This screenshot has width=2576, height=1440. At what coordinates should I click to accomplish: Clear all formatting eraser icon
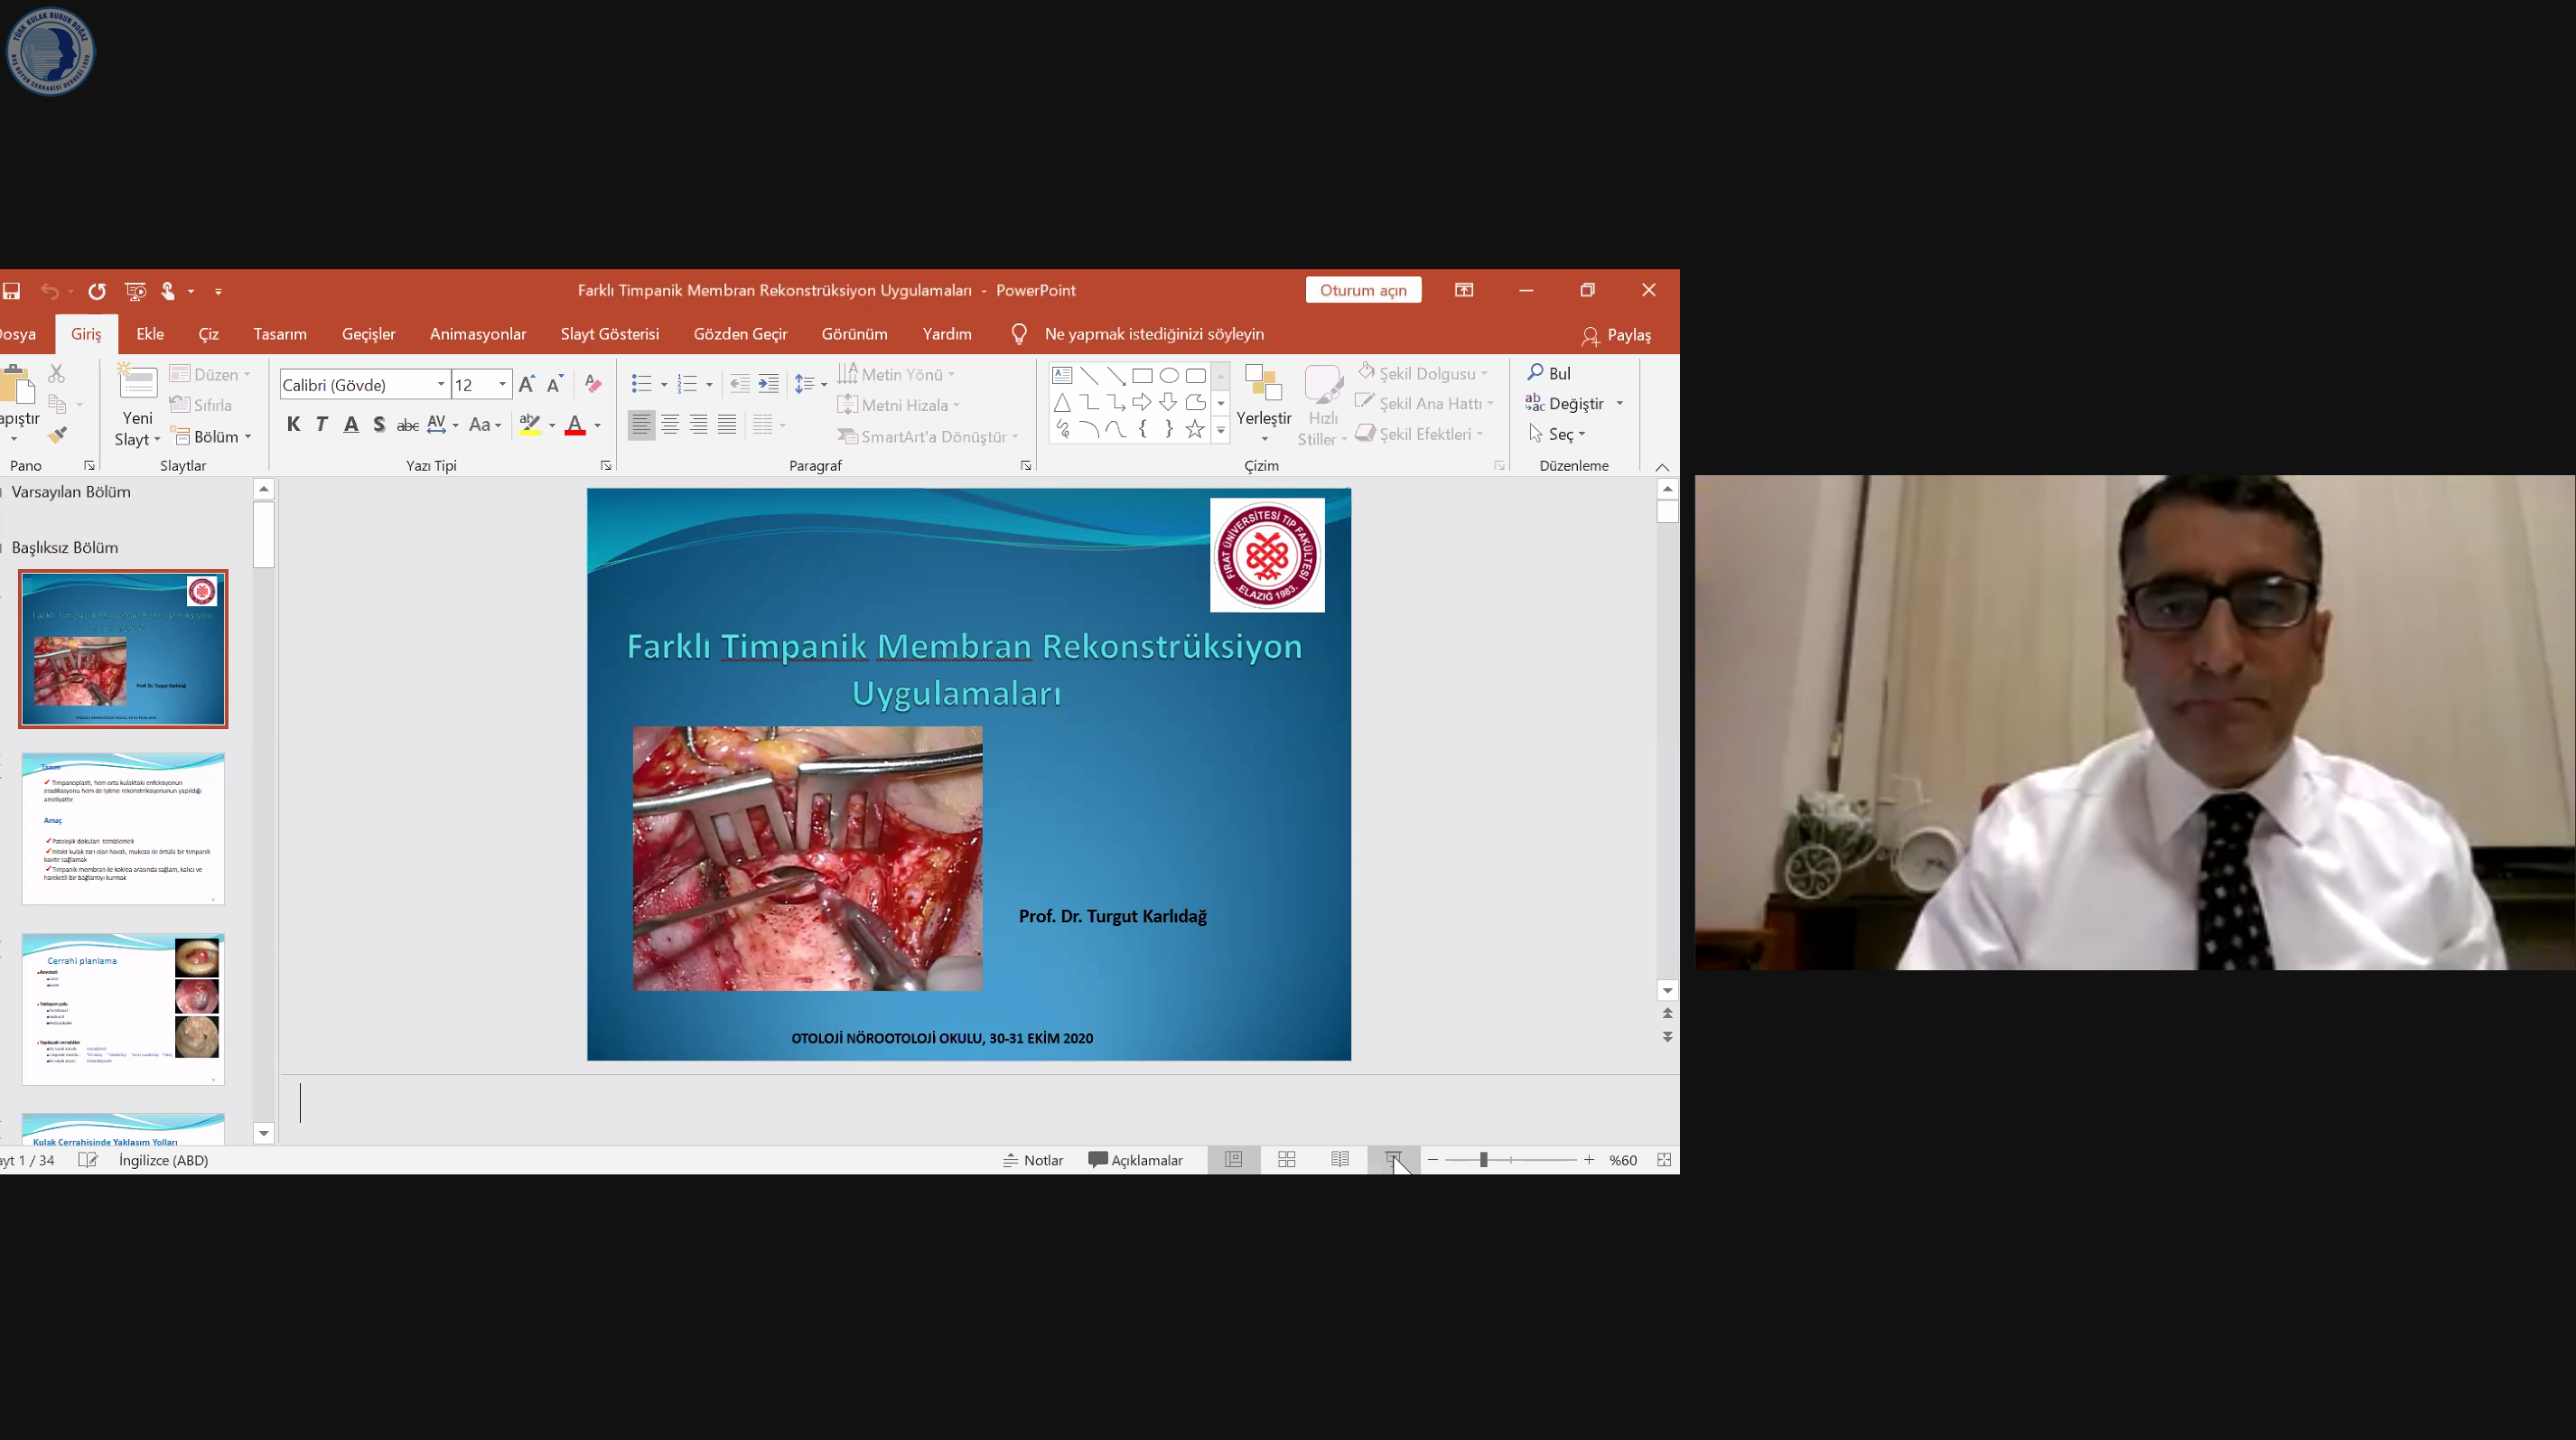click(x=593, y=384)
